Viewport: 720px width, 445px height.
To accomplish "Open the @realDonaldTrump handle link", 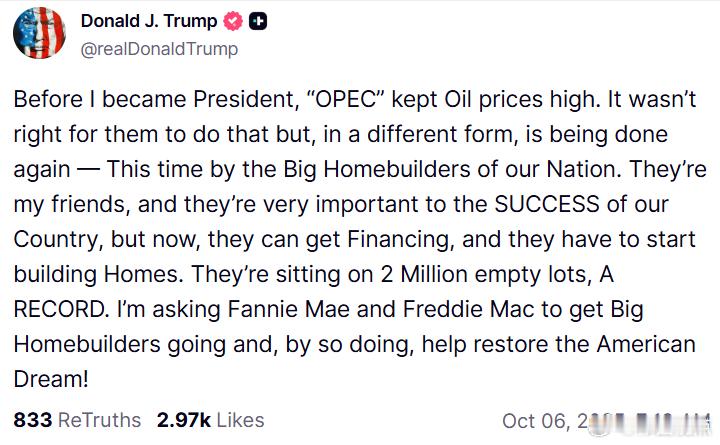I will click(x=159, y=48).
